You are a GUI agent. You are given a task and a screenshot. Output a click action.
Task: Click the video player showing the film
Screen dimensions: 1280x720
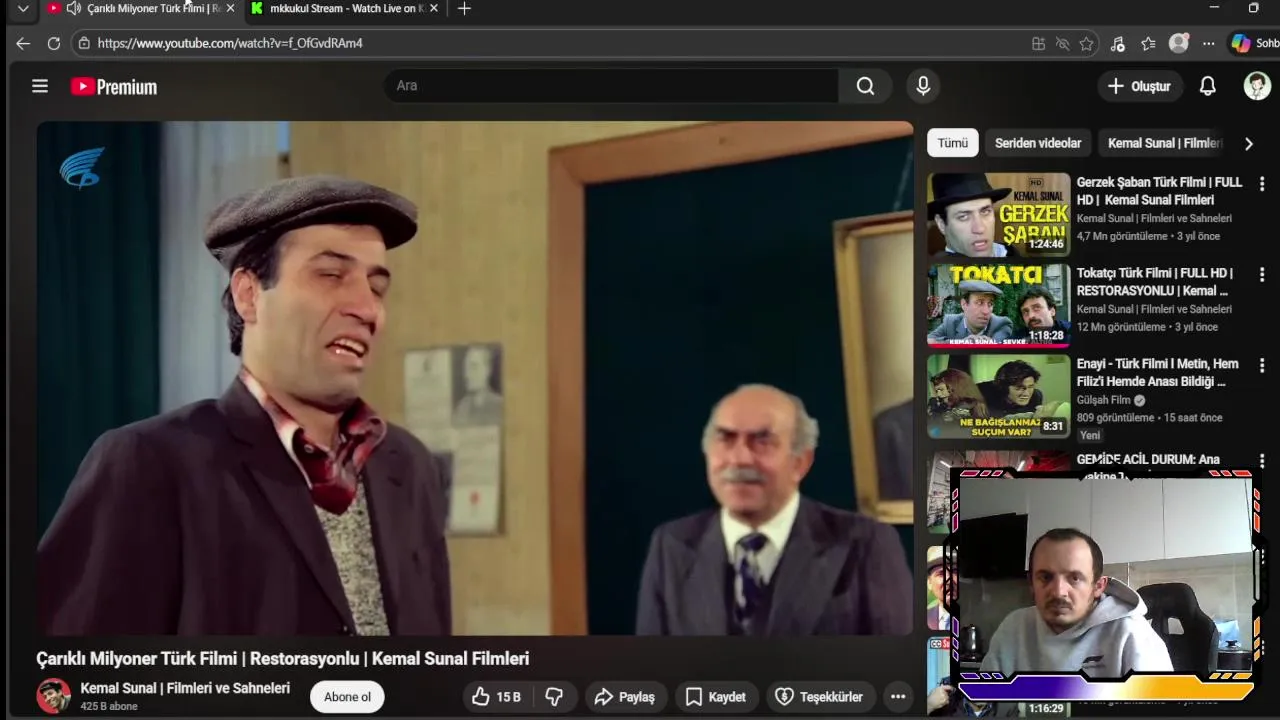[x=475, y=378]
